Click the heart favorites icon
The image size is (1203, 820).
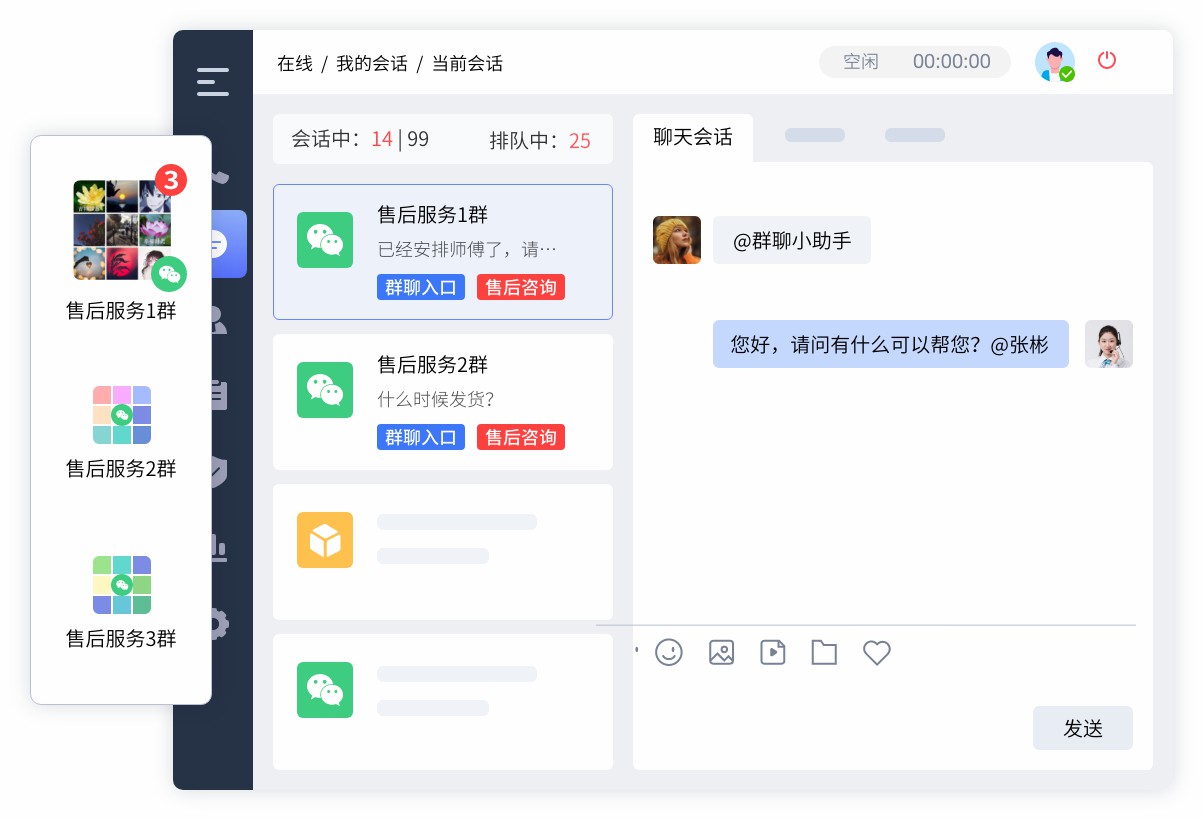876,653
